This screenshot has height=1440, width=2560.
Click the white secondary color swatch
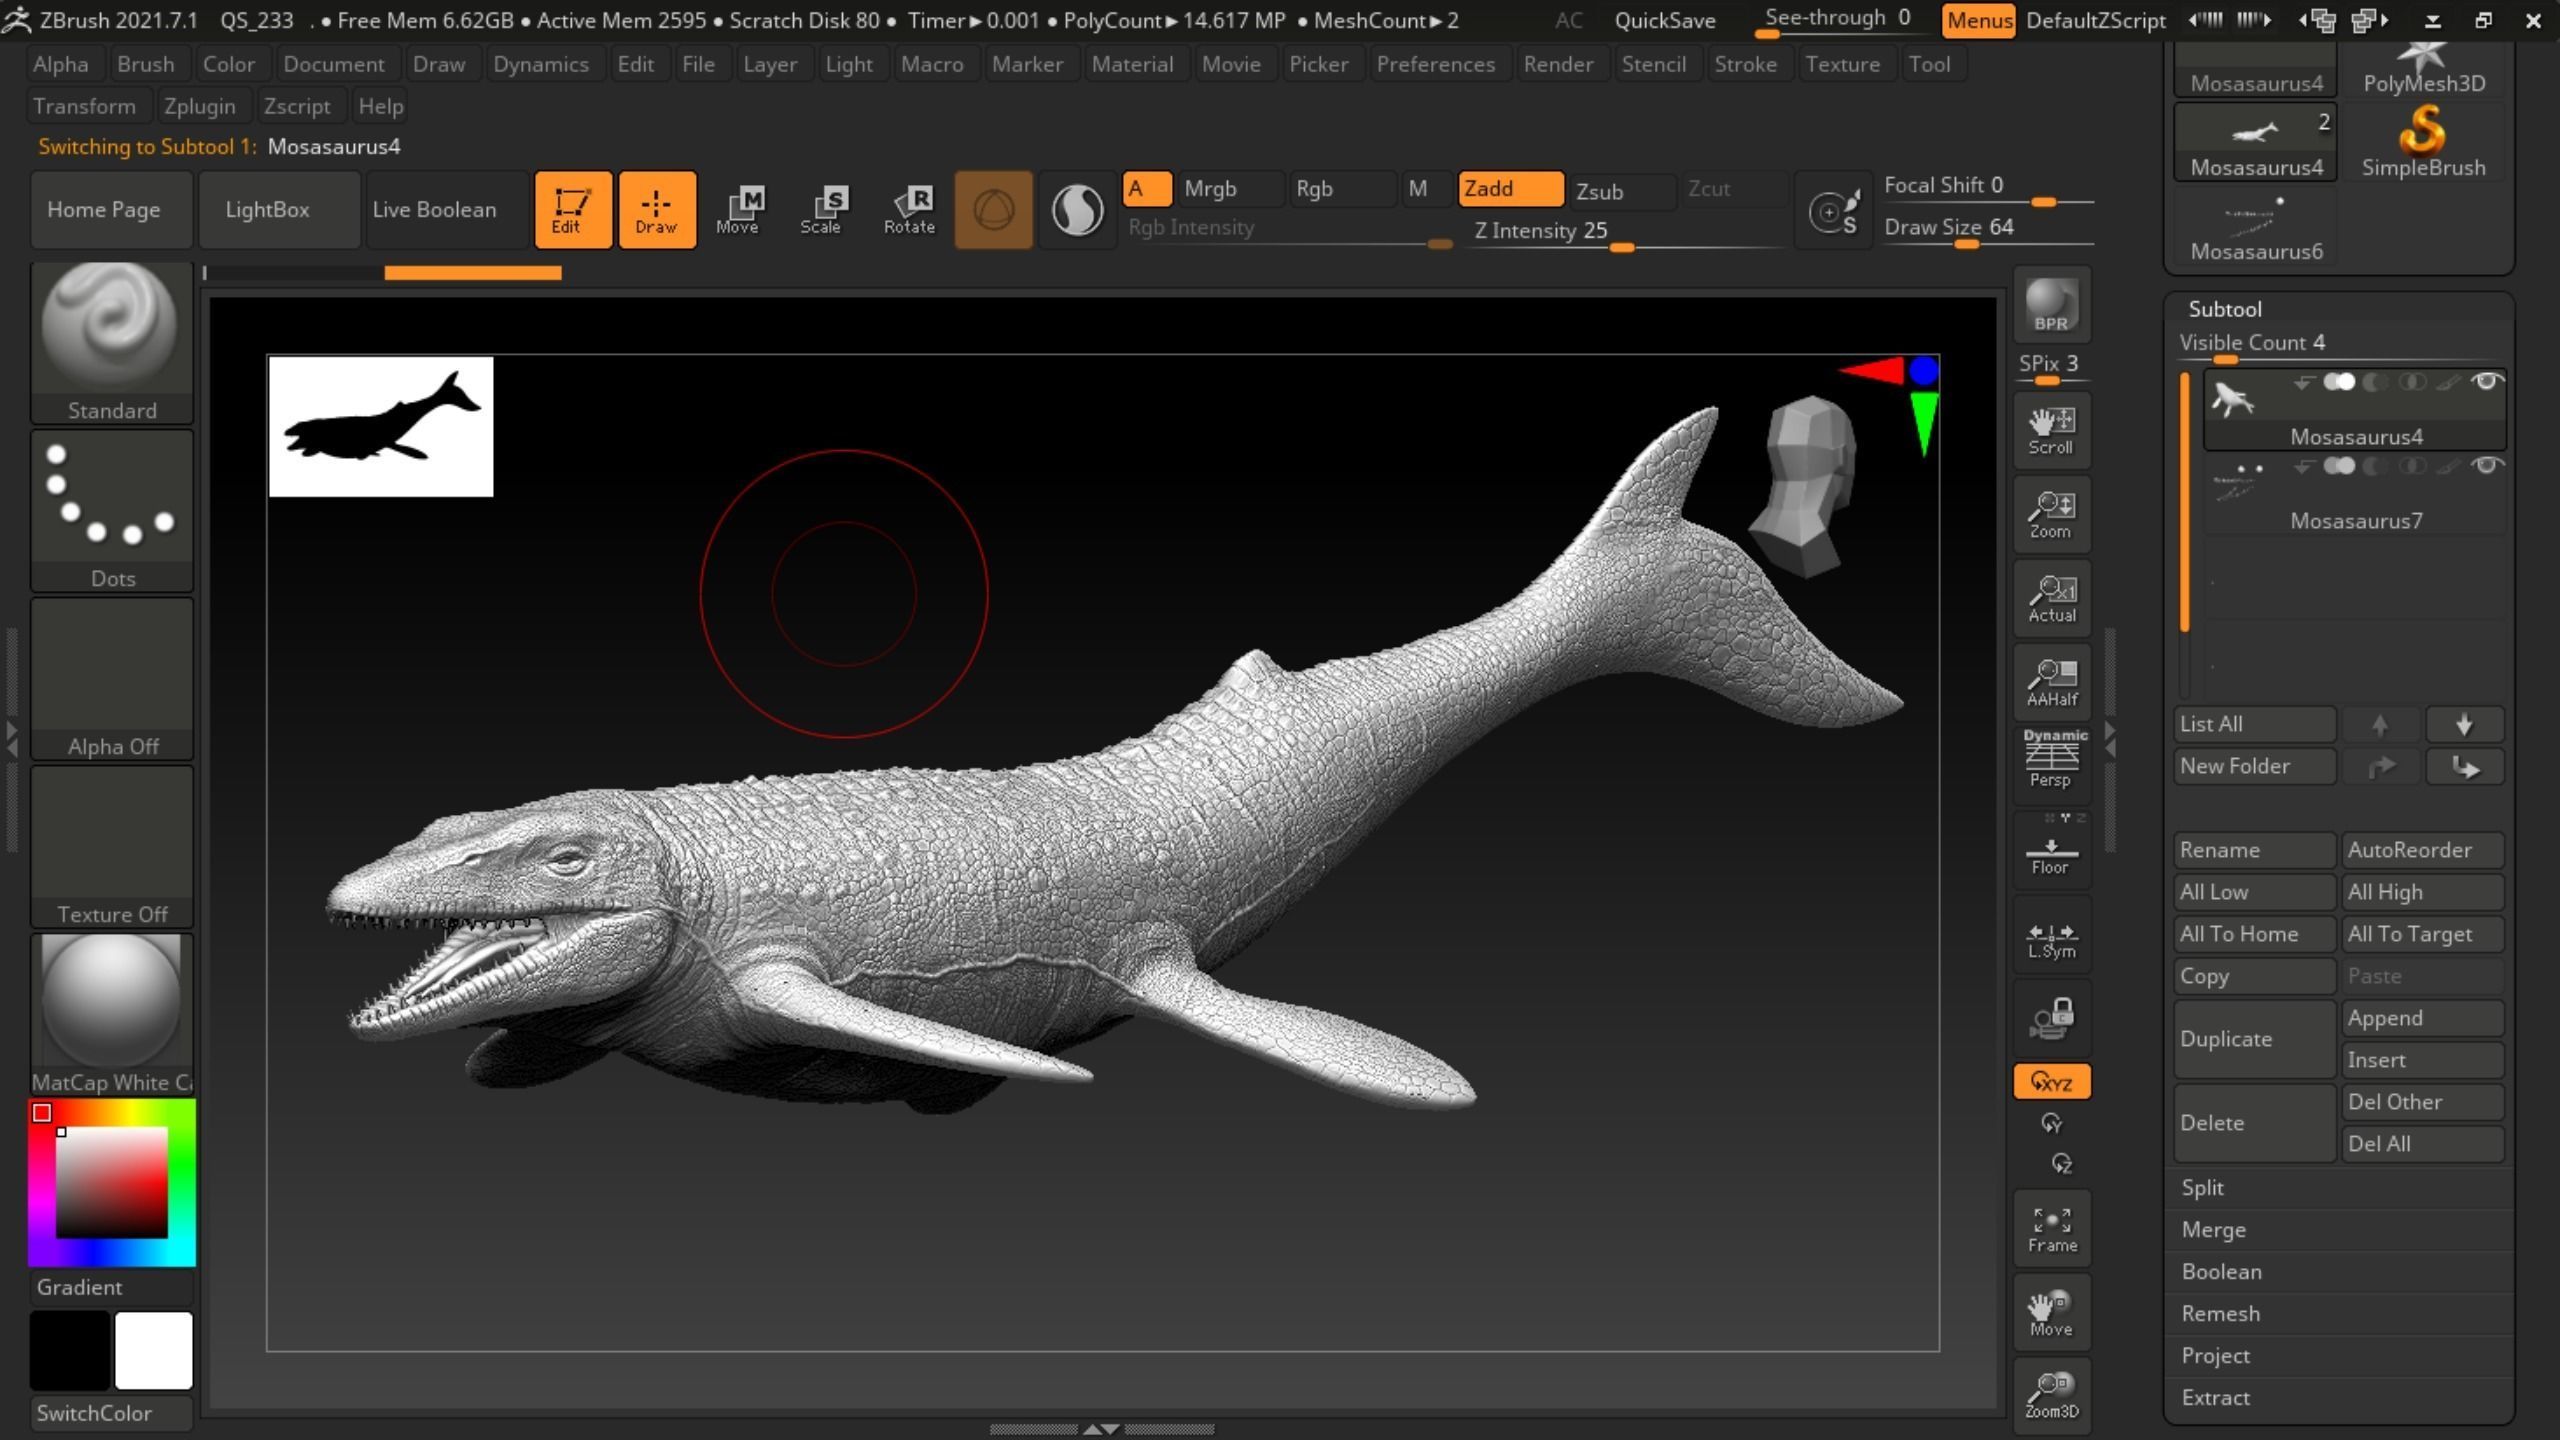click(153, 1350)
